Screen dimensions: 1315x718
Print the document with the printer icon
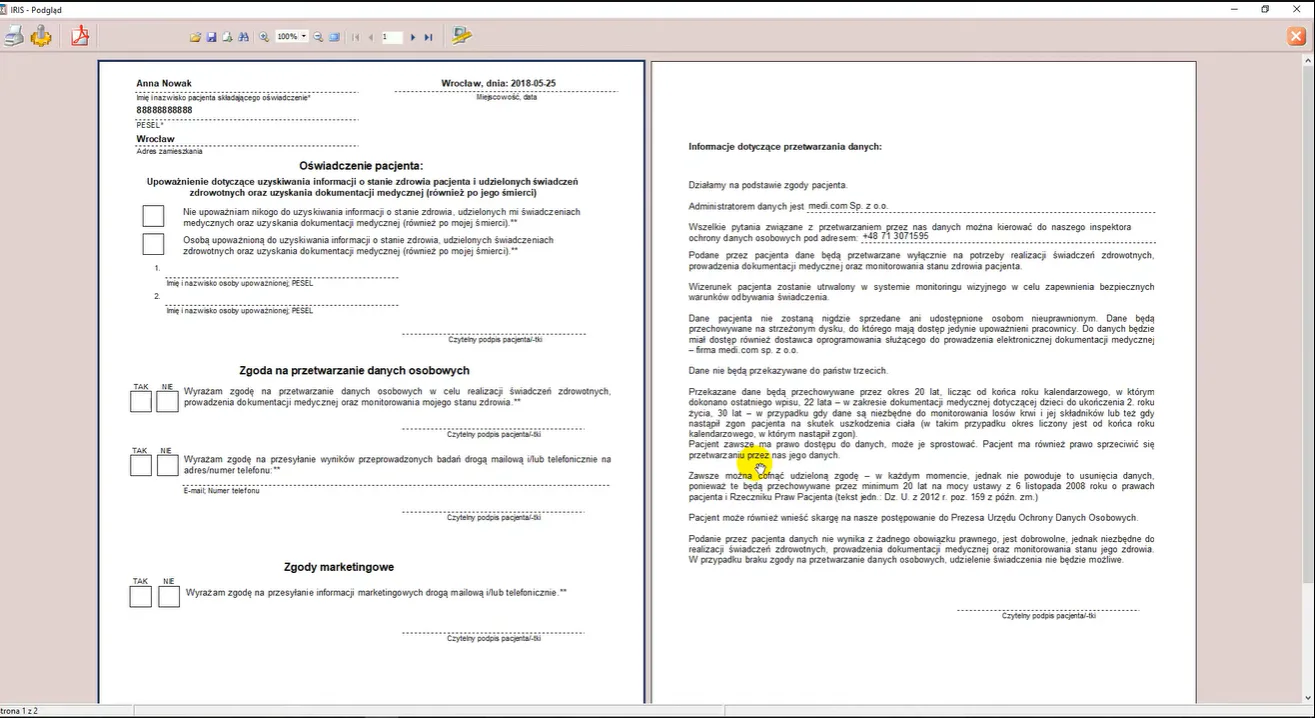coord(13,36)
